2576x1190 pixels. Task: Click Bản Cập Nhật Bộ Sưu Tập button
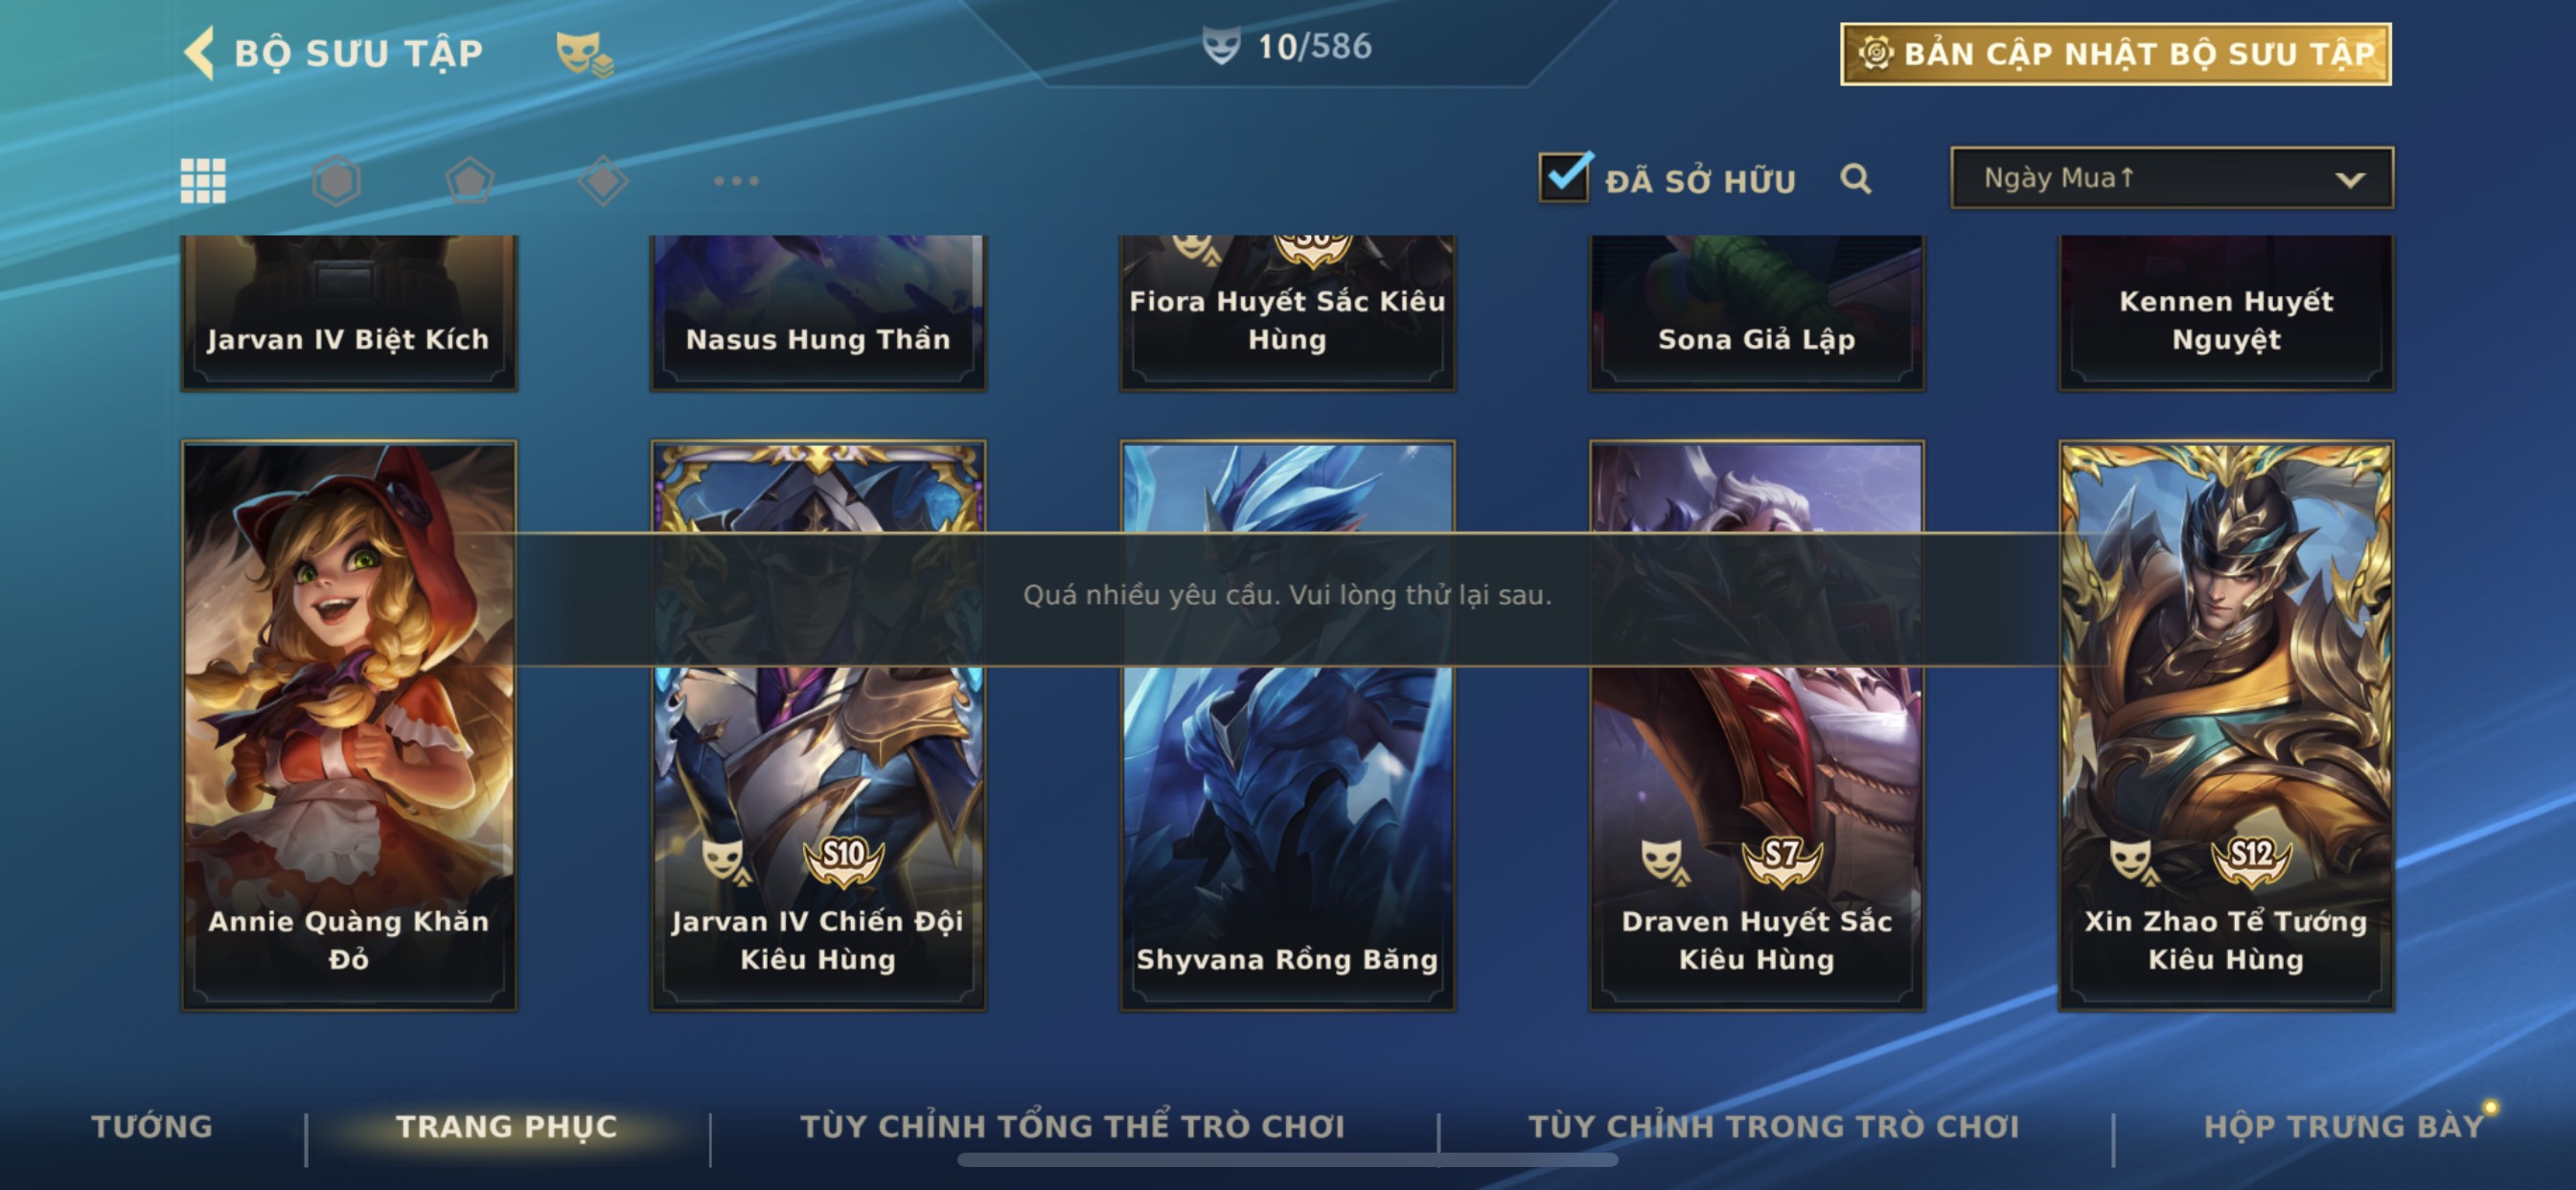(x=2116, y=54)
